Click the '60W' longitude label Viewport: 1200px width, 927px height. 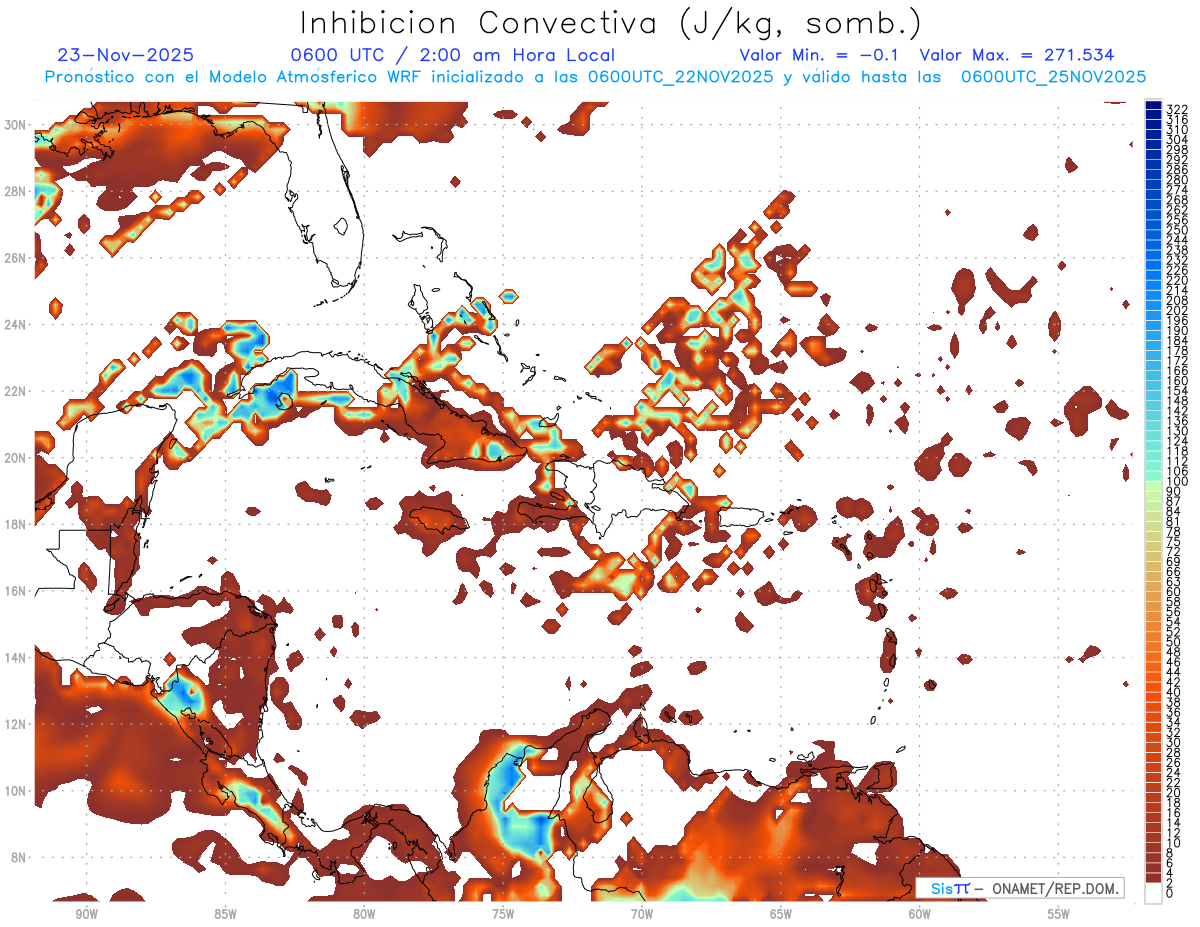pos(920,914)
